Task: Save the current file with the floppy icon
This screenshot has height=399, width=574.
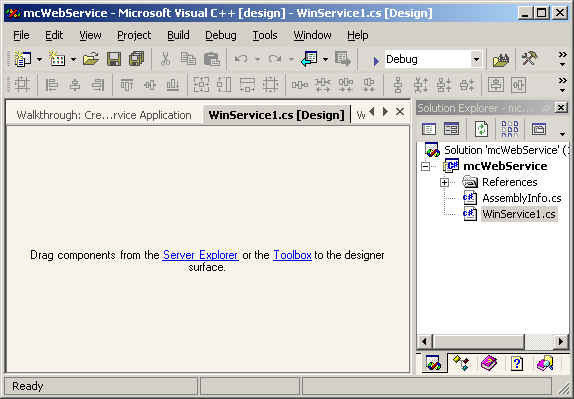Action: point(113,59)
